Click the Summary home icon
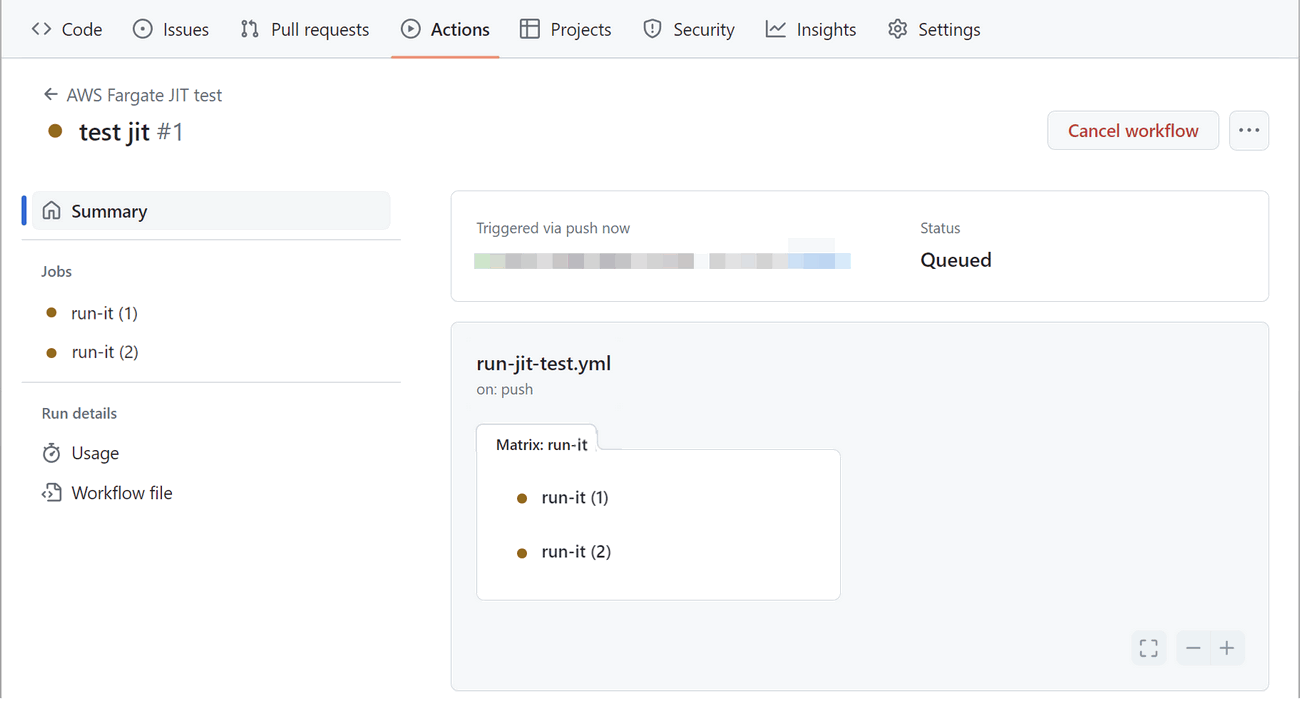The image size is (1300, 704). point(52,211)
